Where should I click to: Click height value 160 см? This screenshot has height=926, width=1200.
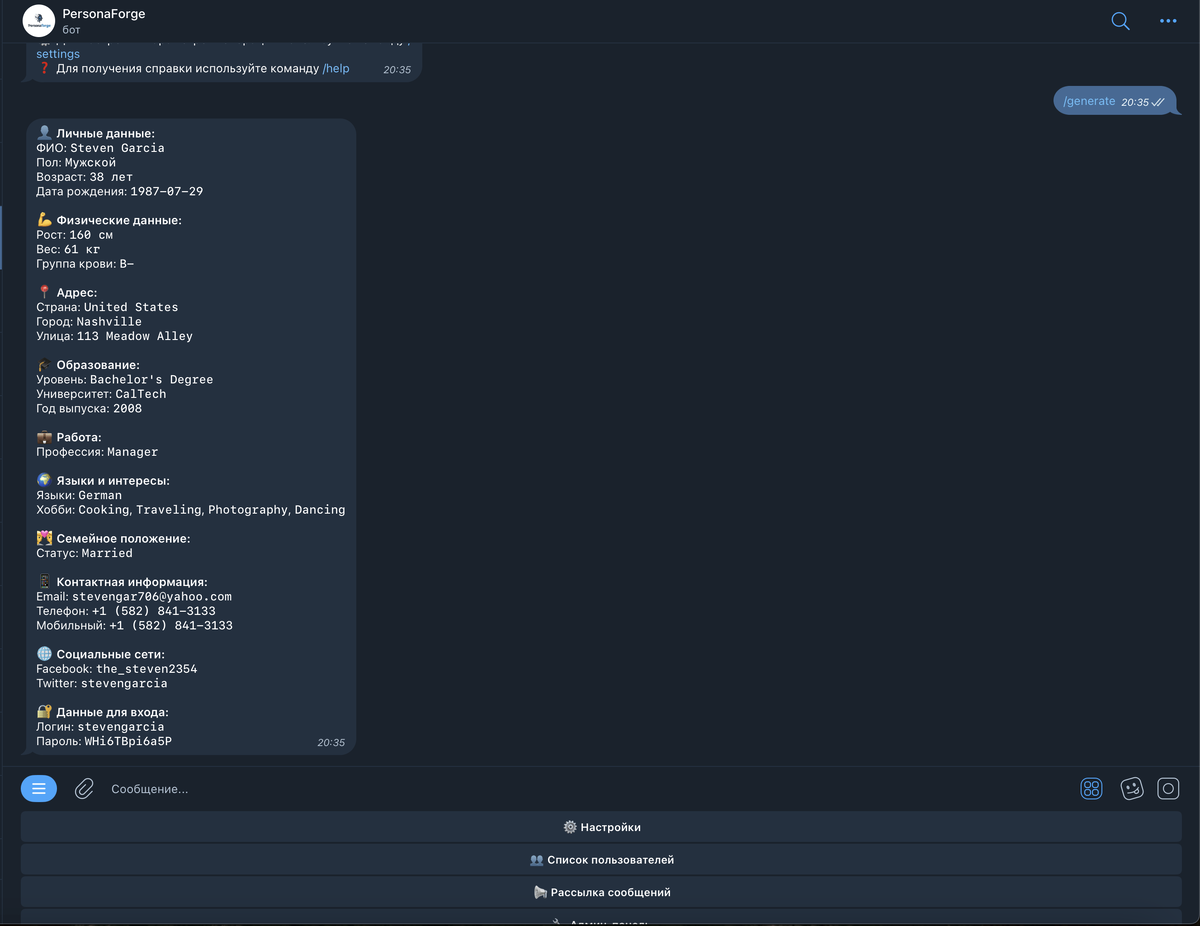click(x=91, y=235)
